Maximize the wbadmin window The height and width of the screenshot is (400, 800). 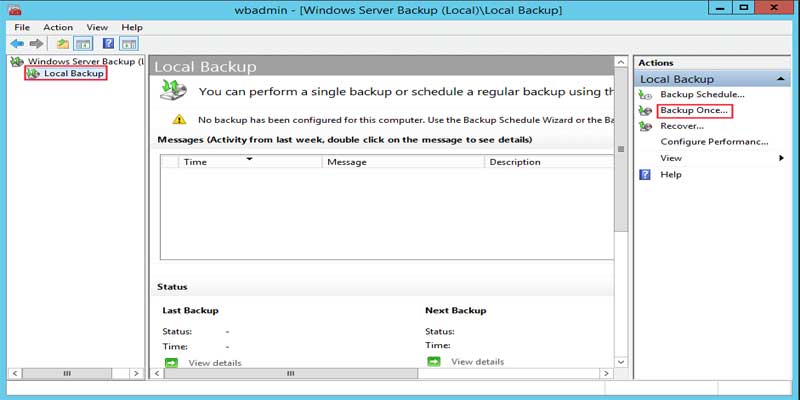tap(744, 8)
